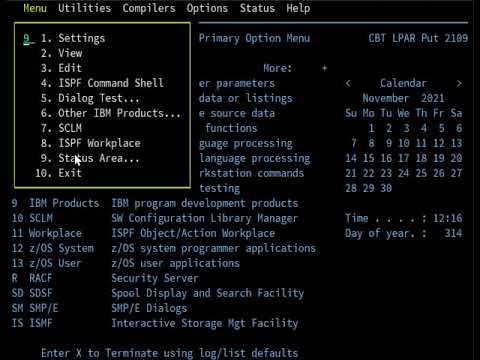This screenshot has height=360, width=480.
Task: Select 6. Other IBM Products...
Action: pos(110,113)
